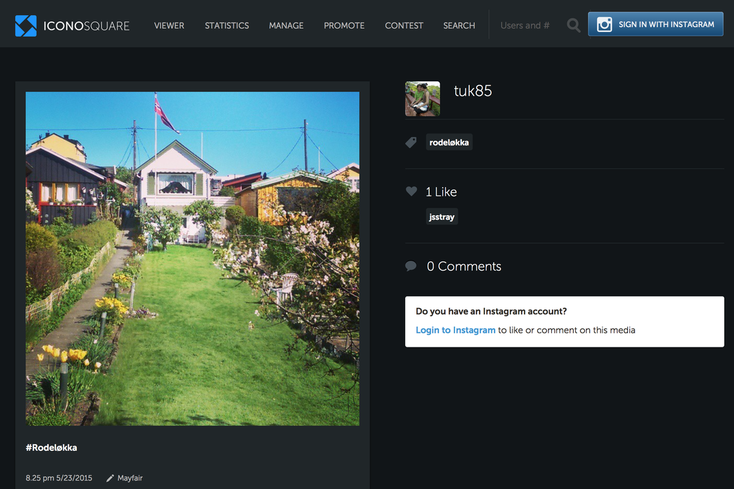Click the Iconosquare logo icon
The image size is (734, 489).
(x=26, y=26)
